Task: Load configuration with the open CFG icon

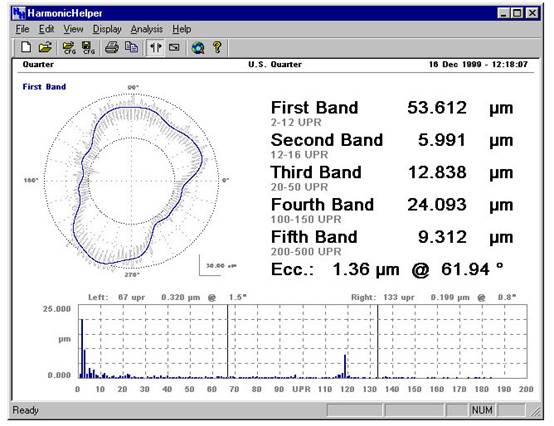Action: [69, 47]
